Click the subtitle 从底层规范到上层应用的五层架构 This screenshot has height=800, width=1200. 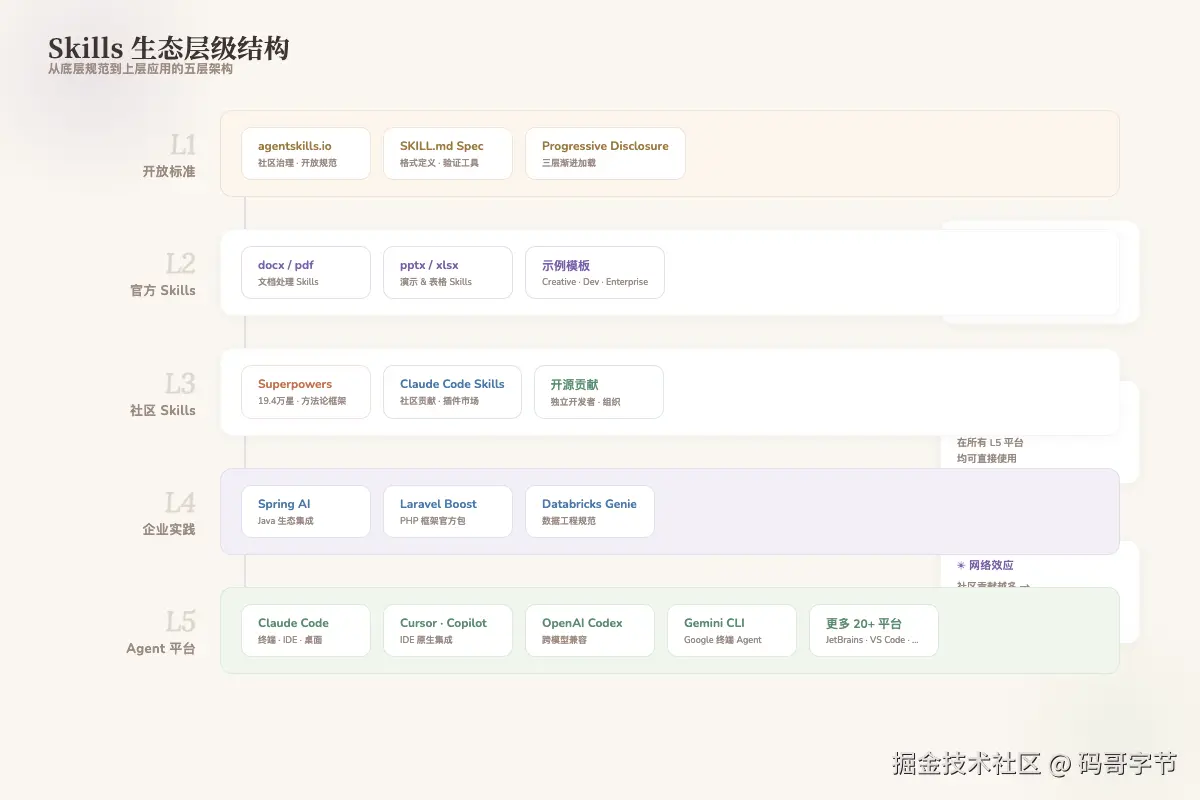(140, 70)
